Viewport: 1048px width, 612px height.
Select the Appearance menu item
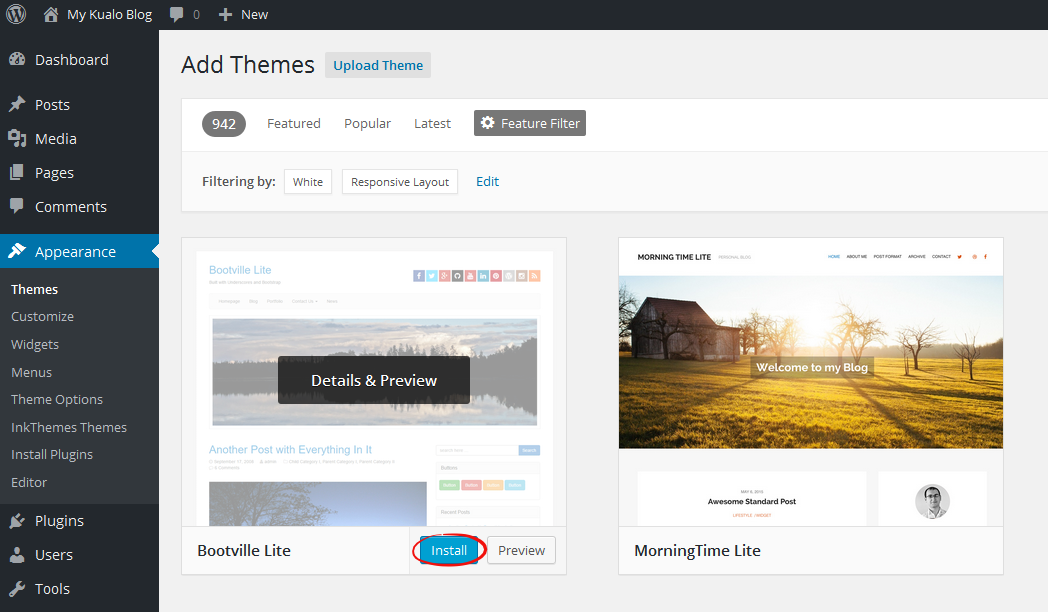80,251
